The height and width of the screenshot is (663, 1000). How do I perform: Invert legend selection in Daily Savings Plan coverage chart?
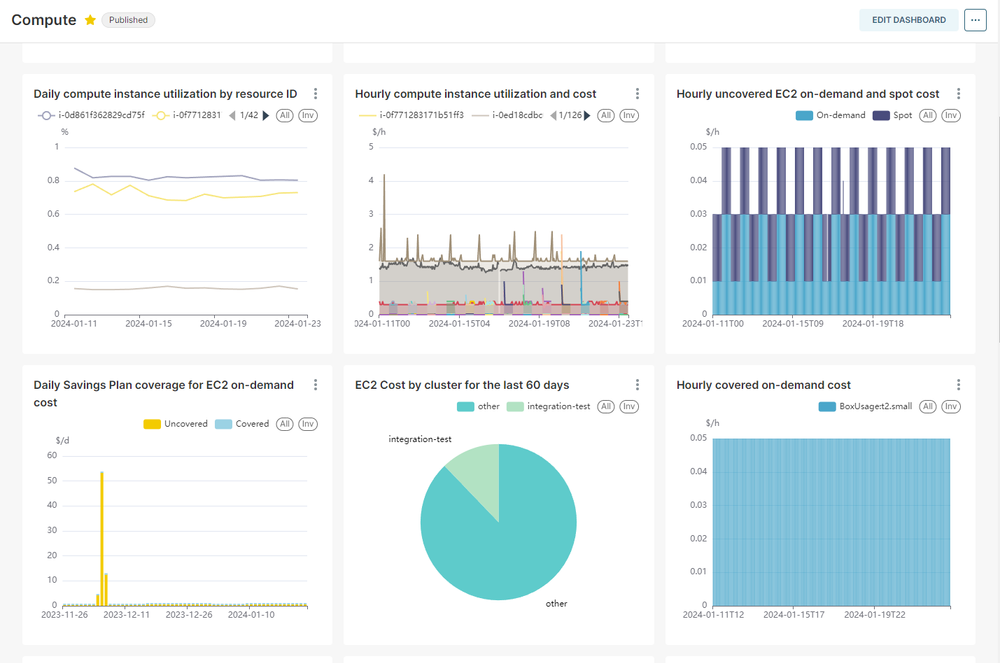[x=308, y=424]
